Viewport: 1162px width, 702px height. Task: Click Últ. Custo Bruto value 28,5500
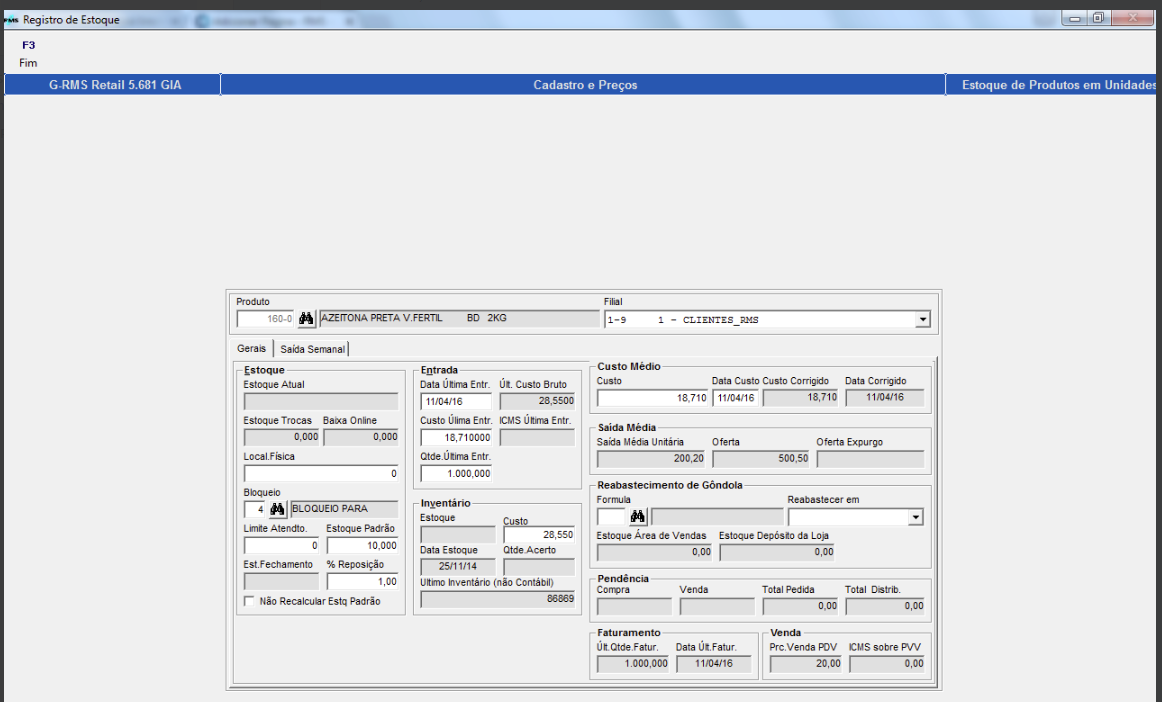coord(537,401)
